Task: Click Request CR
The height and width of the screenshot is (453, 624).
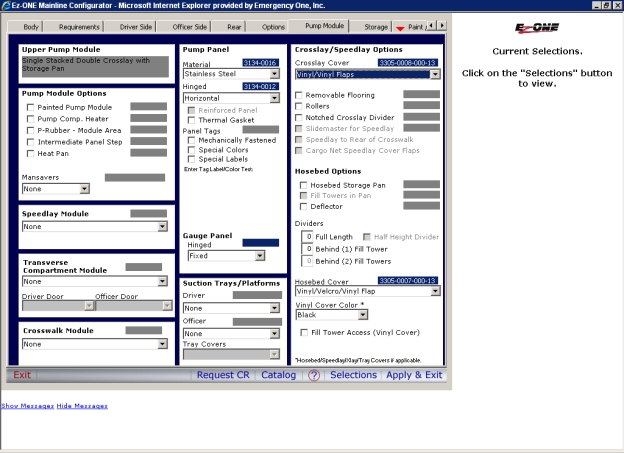Action: [223, 375]
